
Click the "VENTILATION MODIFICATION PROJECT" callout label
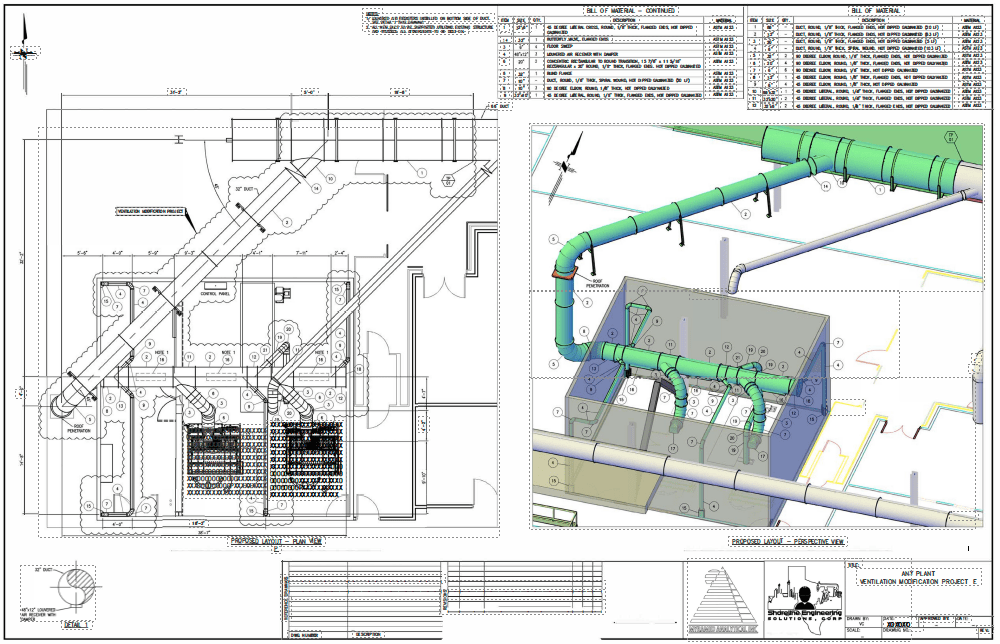pyautogui.click(x=151, y=210)
